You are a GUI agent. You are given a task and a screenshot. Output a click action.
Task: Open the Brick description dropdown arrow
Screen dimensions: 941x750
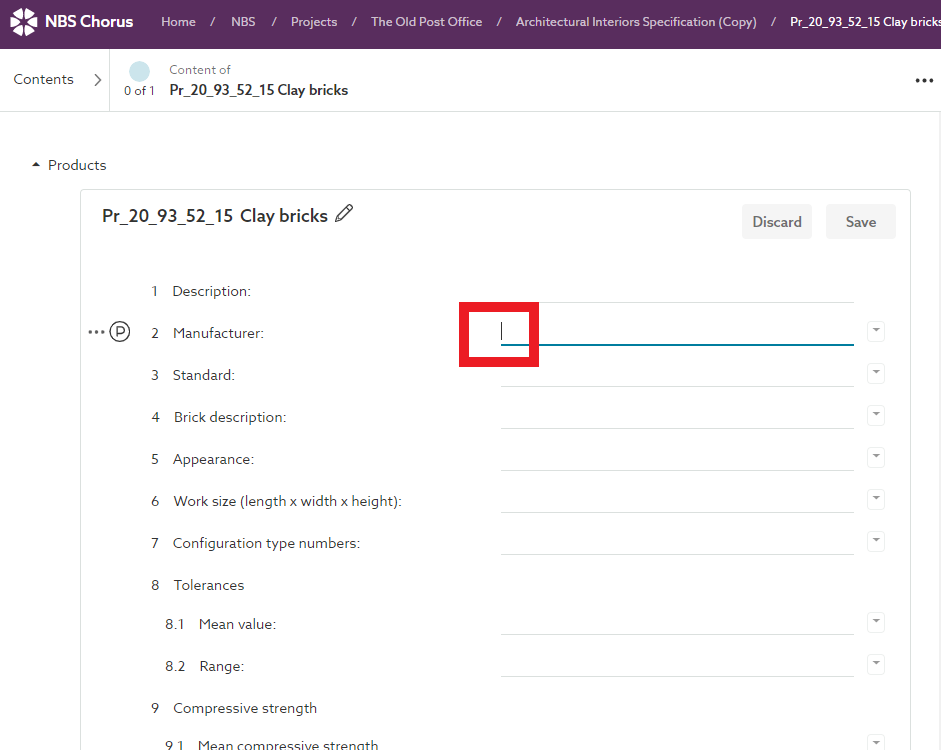(876, 415)
